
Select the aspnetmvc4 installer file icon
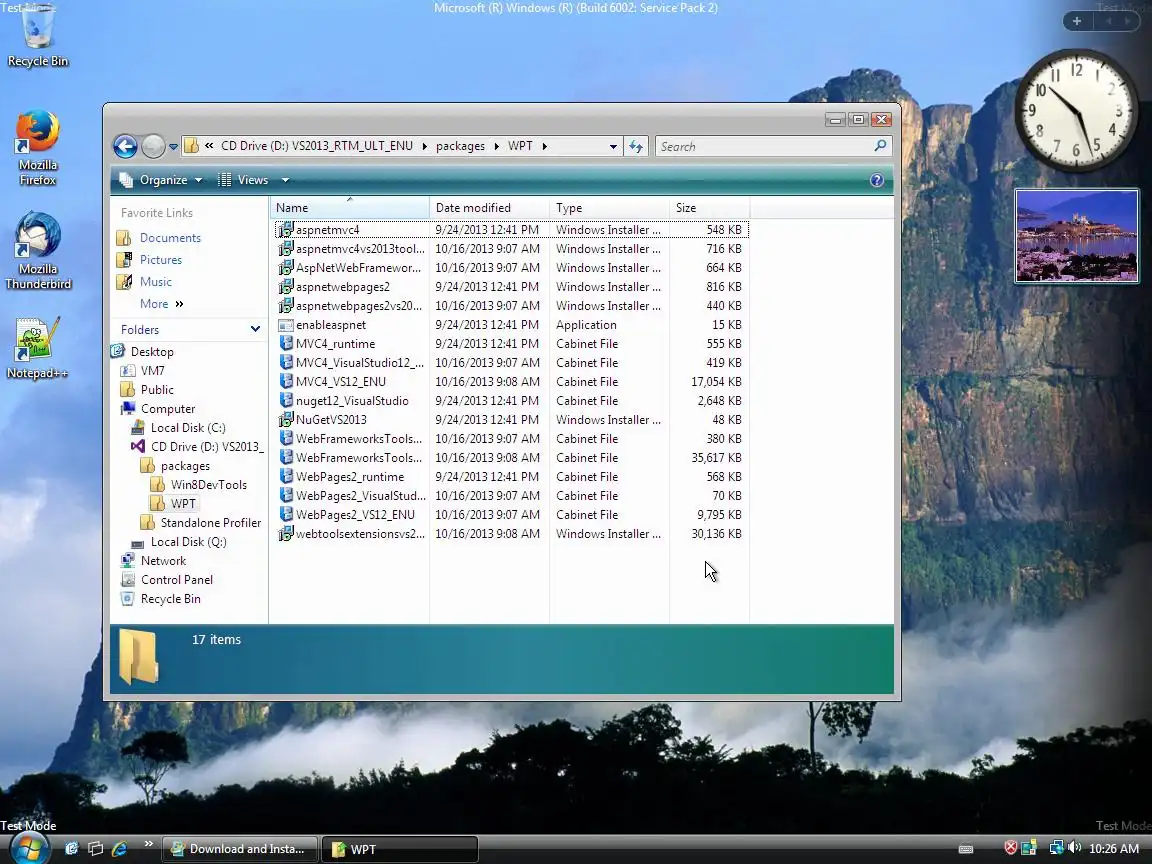point(285,229)
